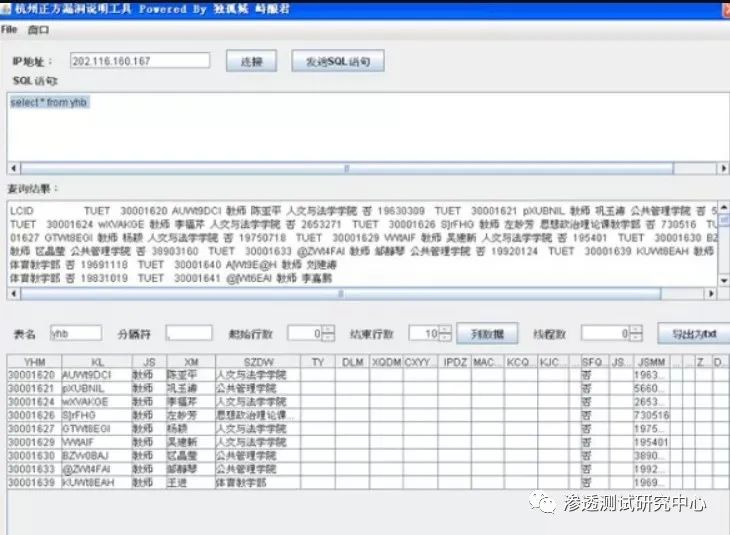Click the 列数据 list data button
Viewport: 730px width, 535px height.
tap(487, 334)
